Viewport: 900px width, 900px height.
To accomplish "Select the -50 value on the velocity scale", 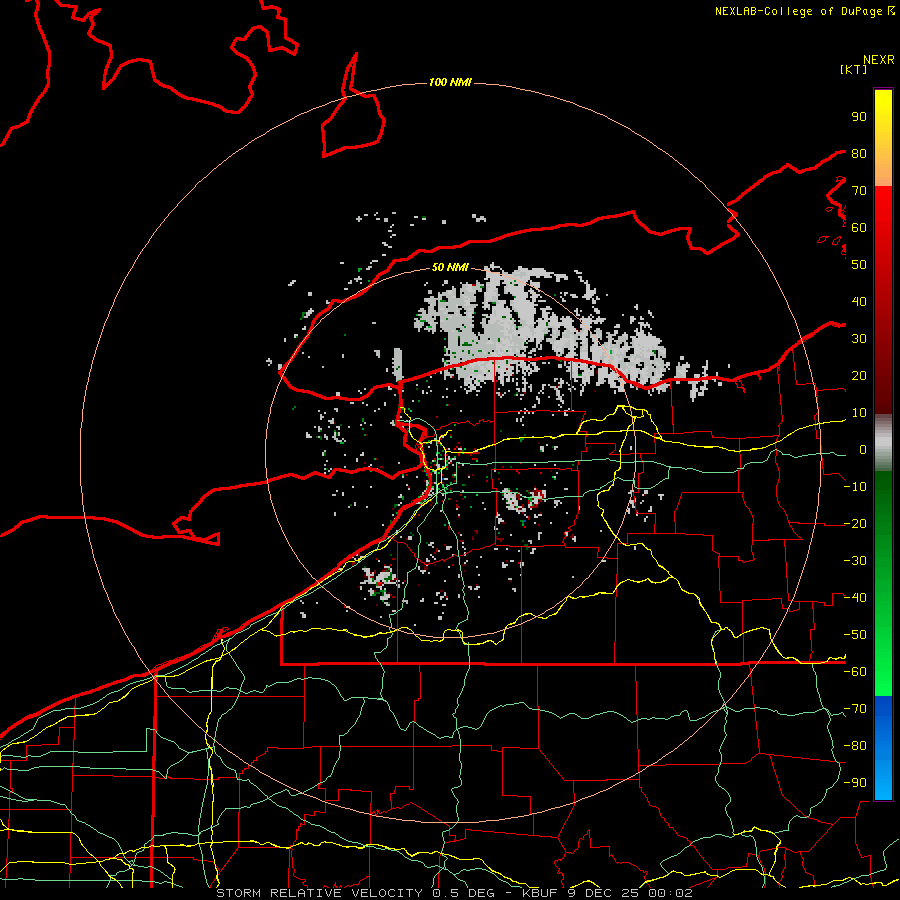I will 856,635.
